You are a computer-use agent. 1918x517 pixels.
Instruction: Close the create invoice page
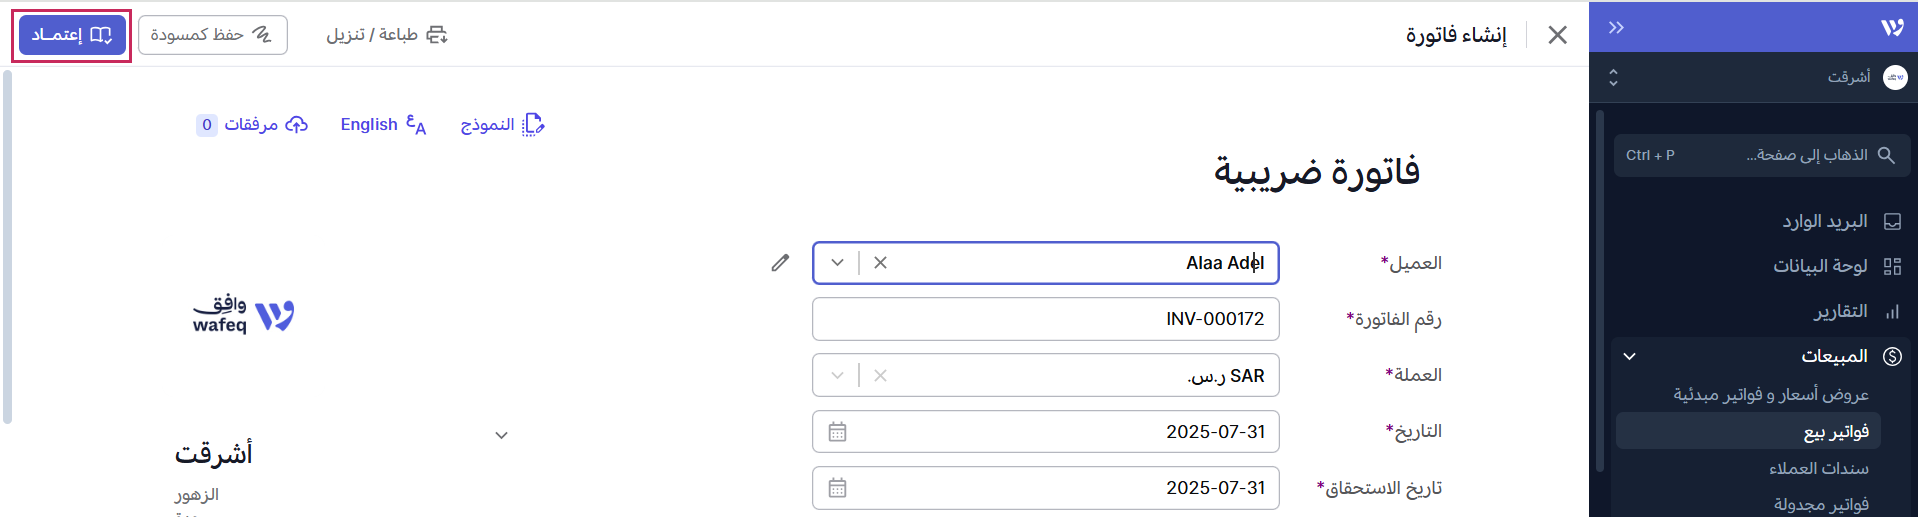point(1557,35)
